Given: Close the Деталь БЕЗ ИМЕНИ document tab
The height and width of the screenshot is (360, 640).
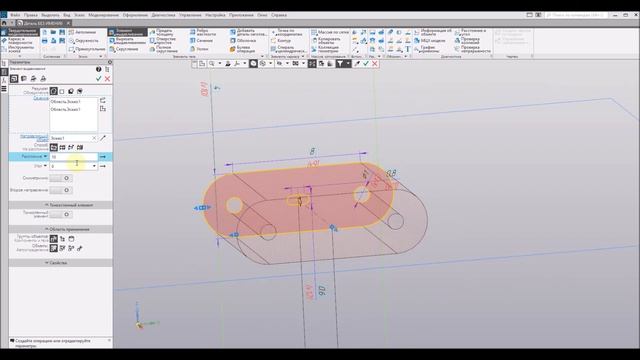Looking at the screenshot, I should click(x=68, y=23).
